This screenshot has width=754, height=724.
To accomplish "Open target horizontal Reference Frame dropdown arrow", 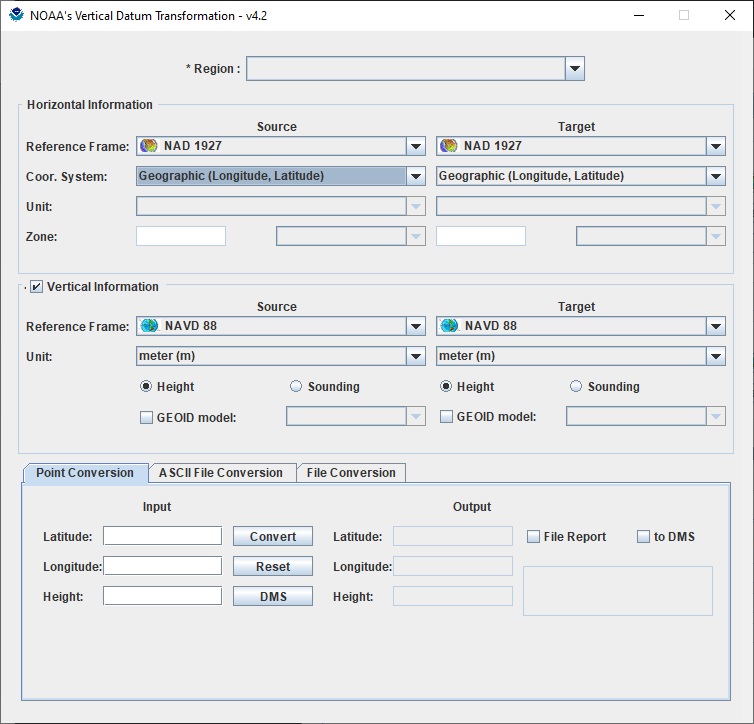I will pyautogui.click(x=716, y=146).
